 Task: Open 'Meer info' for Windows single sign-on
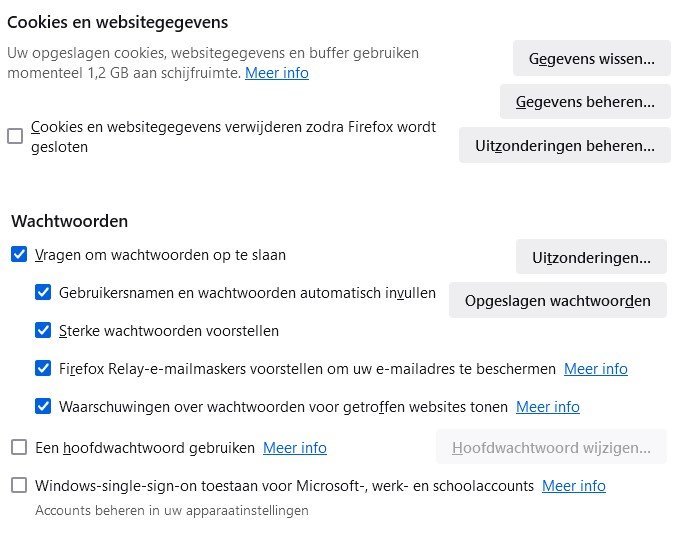tap(574, 486)
